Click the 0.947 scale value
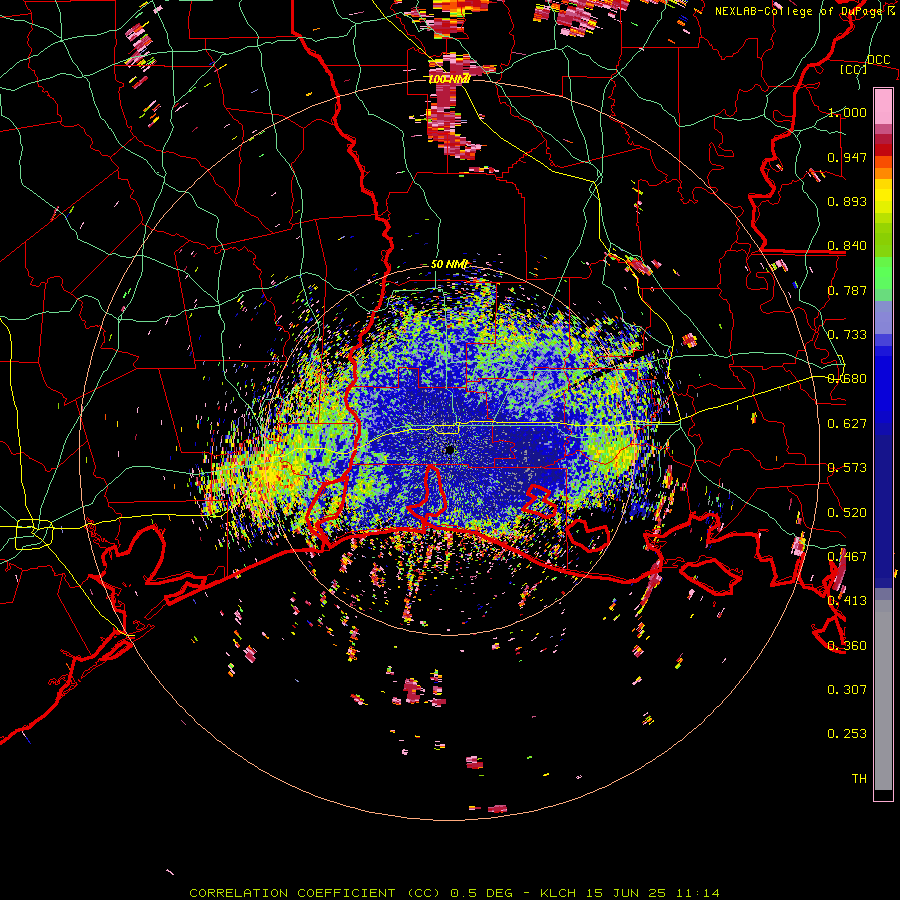The width and height of the screenshot is (900, 900). coord(847,157)
